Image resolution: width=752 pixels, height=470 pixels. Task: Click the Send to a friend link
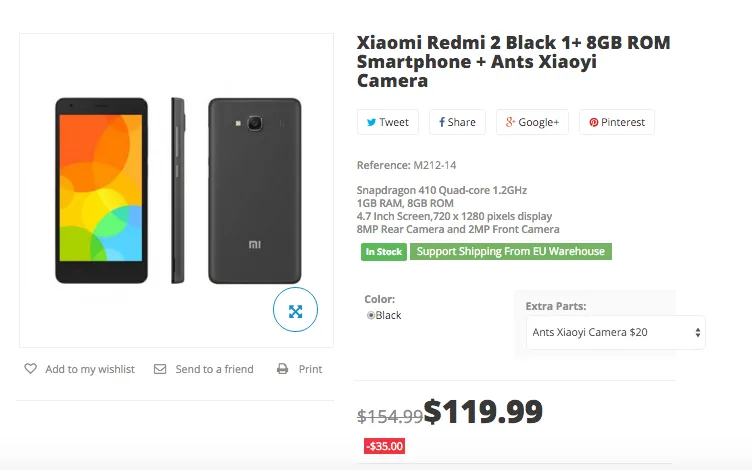pyautogui.click(x=214, y=369)
